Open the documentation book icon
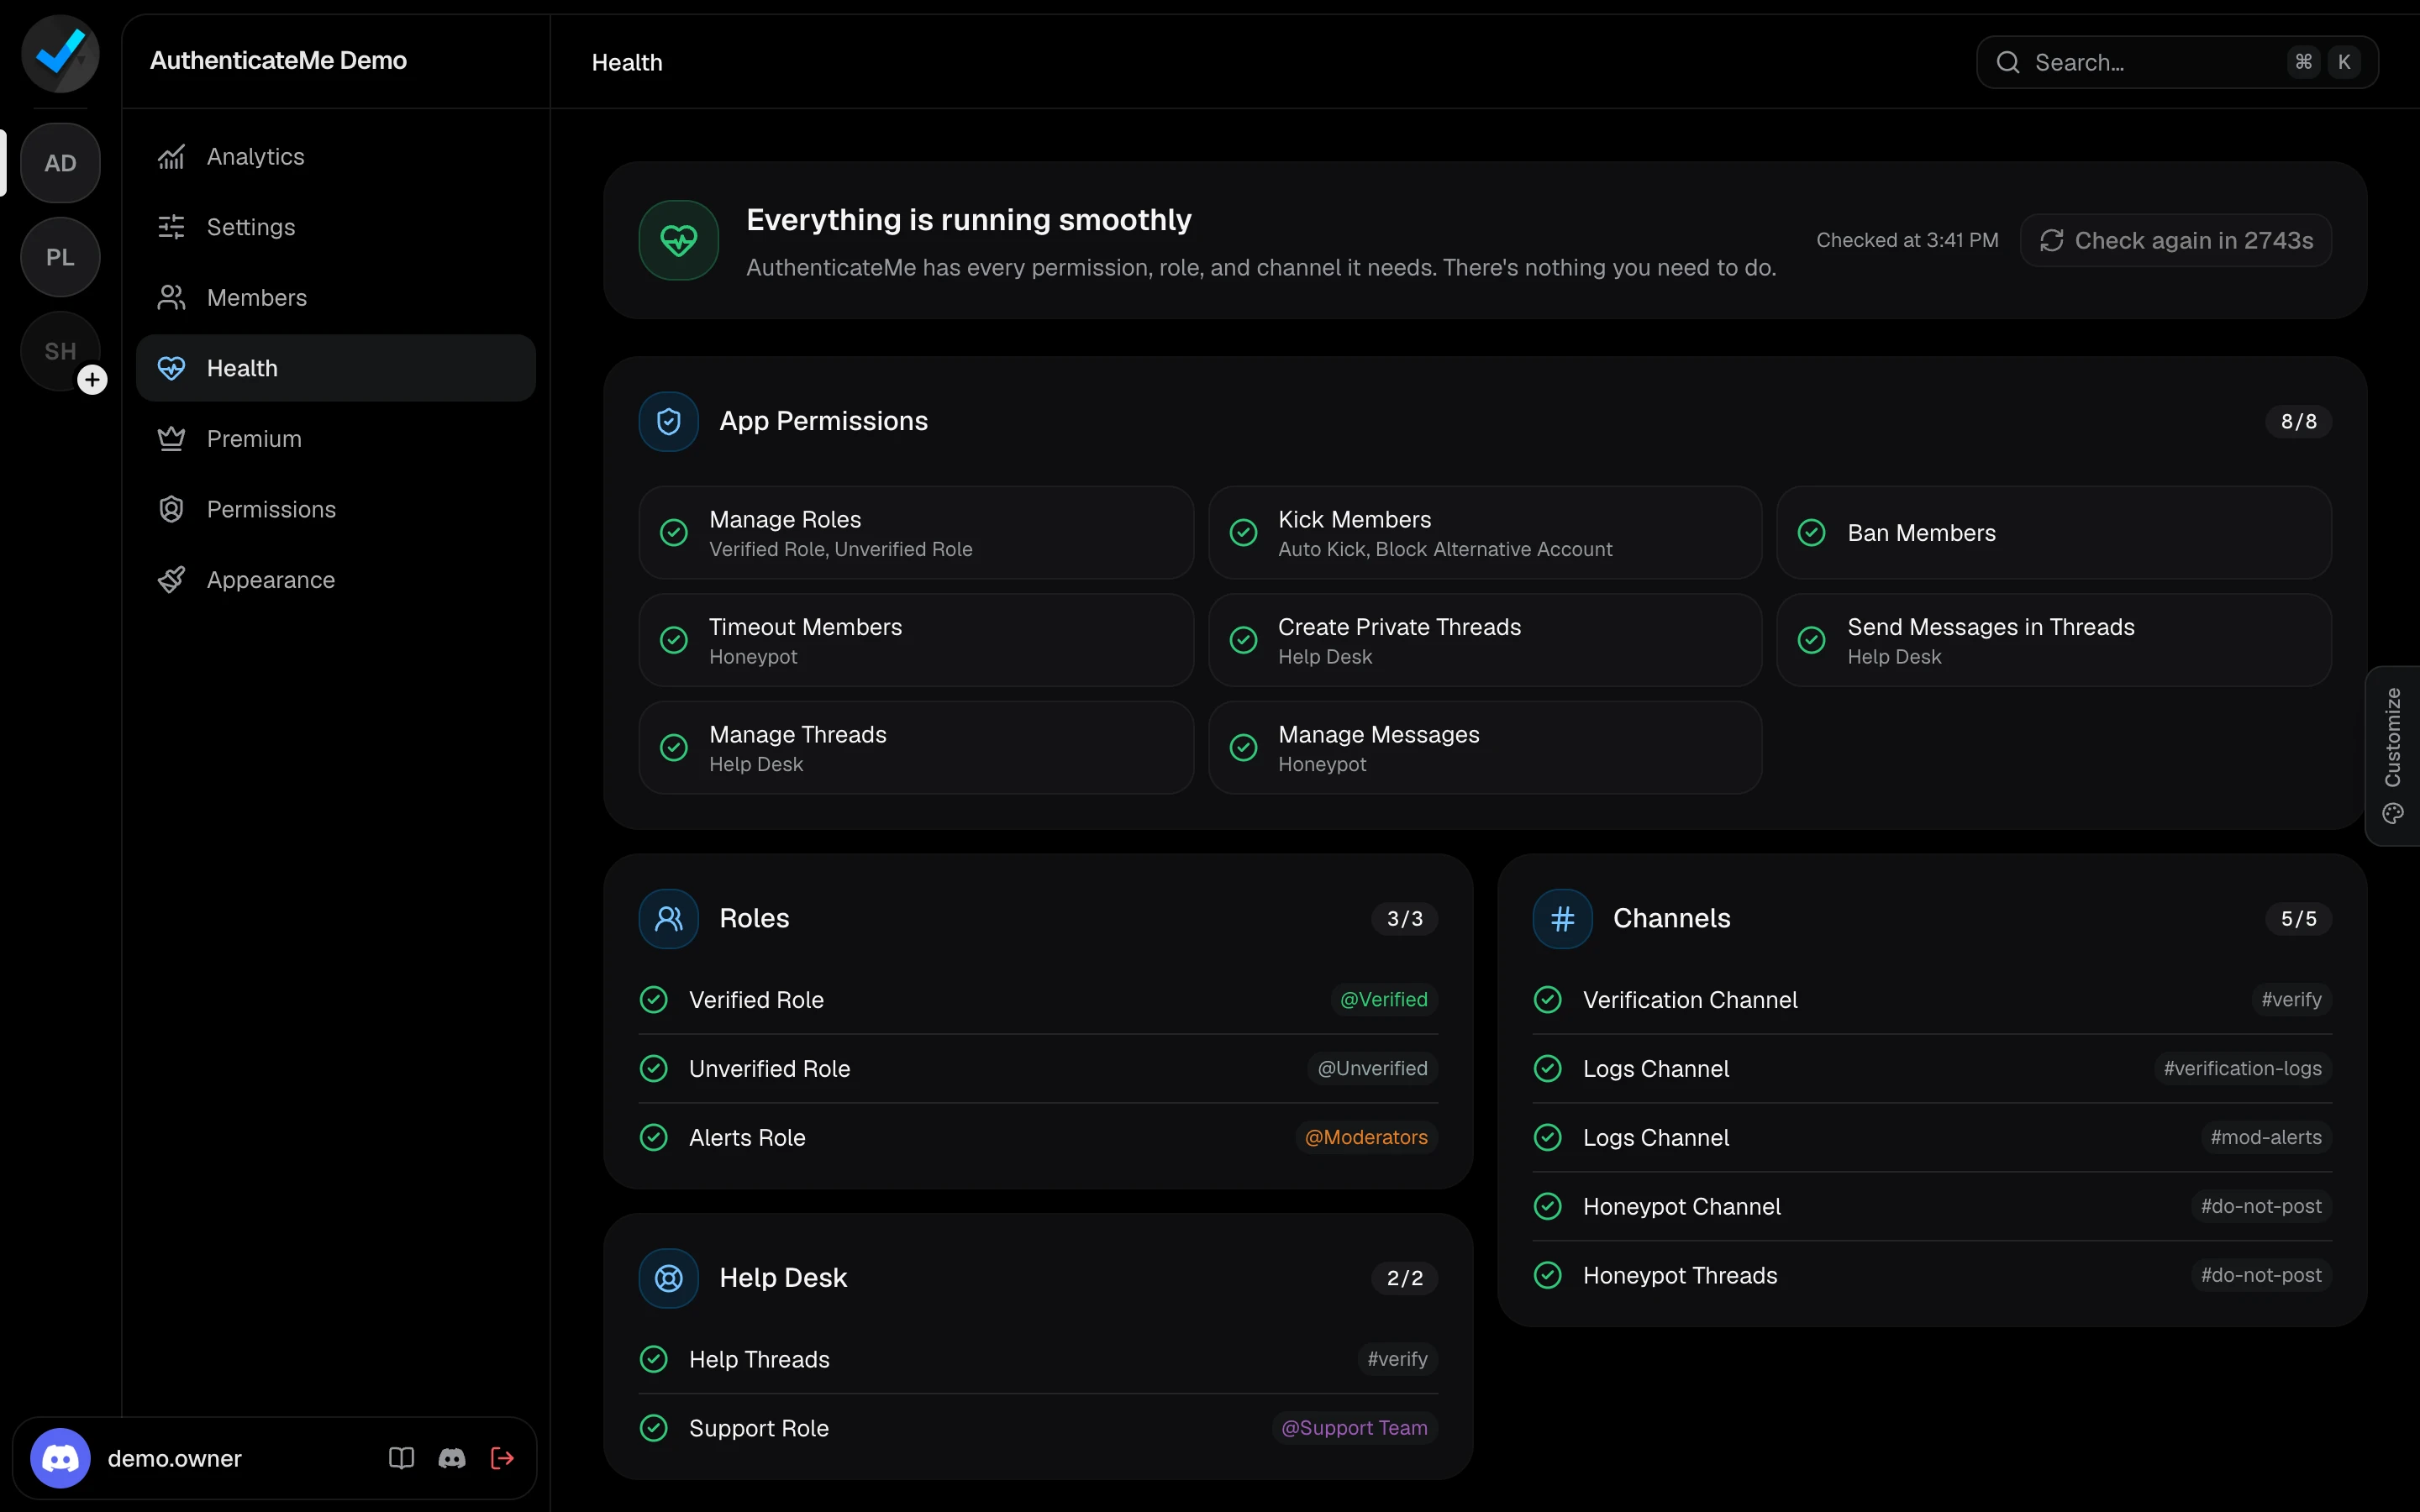Screen dimensions: 2420x1512 tap(401, 1458)
